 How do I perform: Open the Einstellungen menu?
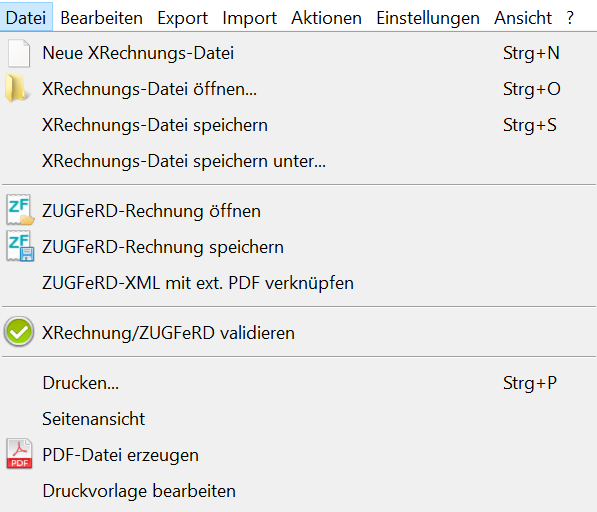[428, 18]
